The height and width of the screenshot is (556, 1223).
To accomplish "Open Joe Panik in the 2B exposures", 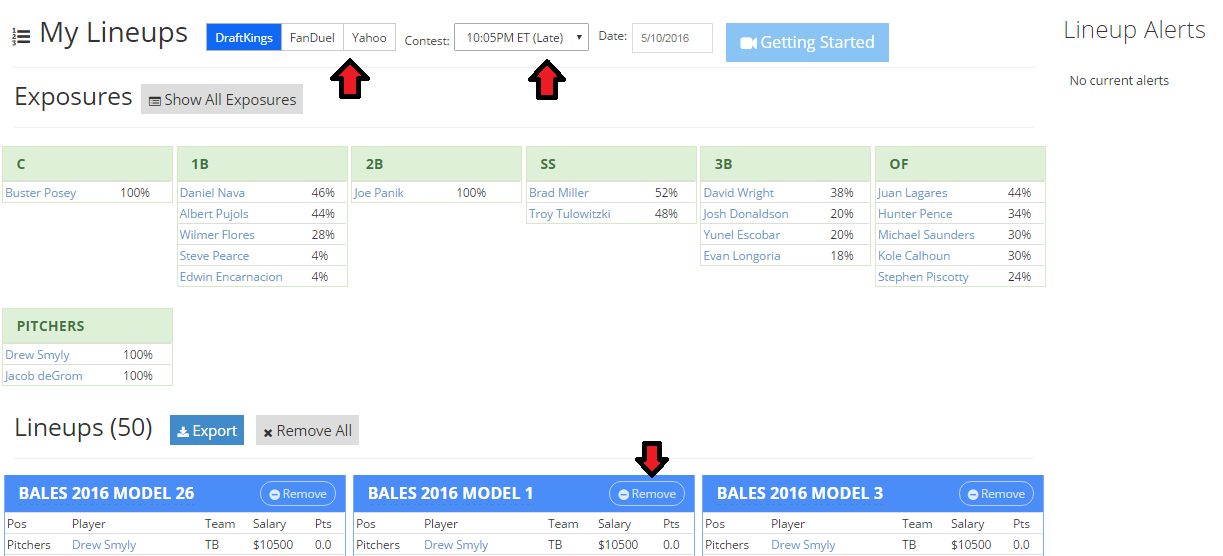I will pyautogui.click(x=379, y=193).
